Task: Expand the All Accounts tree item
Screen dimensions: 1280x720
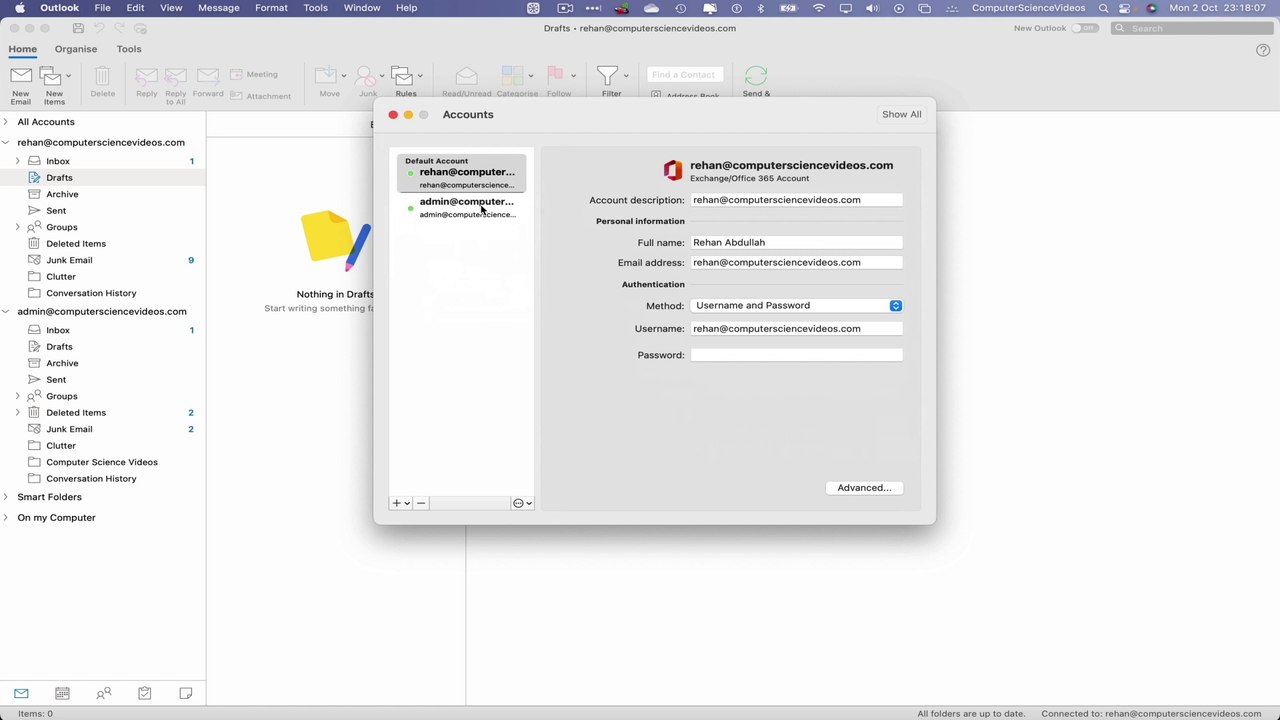Action: [x=6, y=122]
